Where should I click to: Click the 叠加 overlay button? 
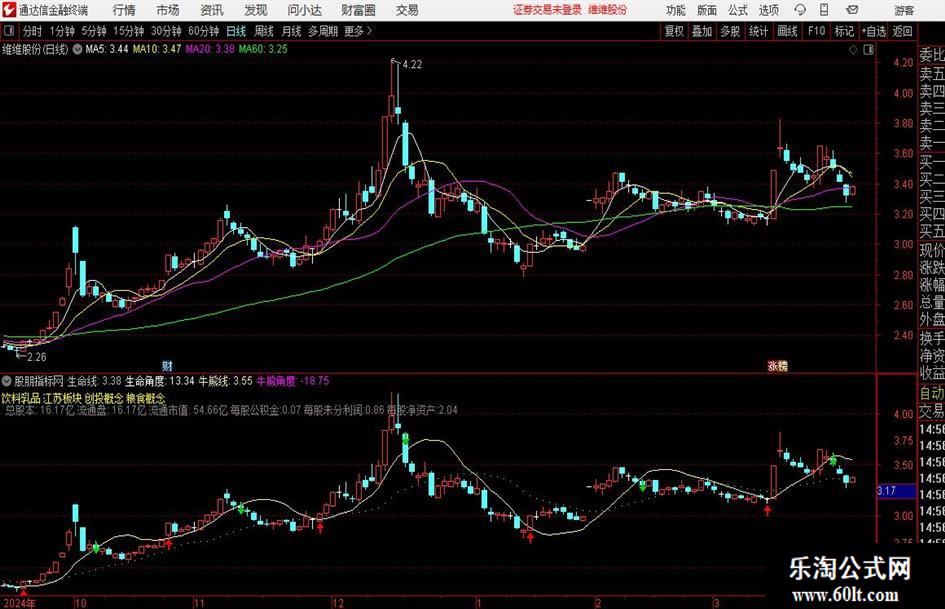pos(702,31)
